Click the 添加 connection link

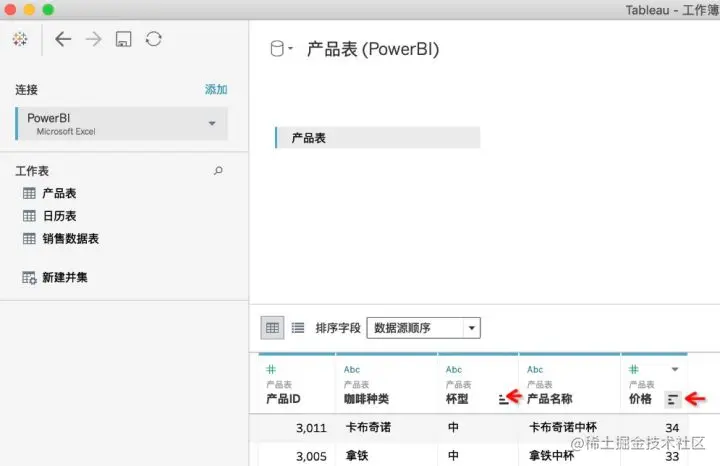pos(216,89)
